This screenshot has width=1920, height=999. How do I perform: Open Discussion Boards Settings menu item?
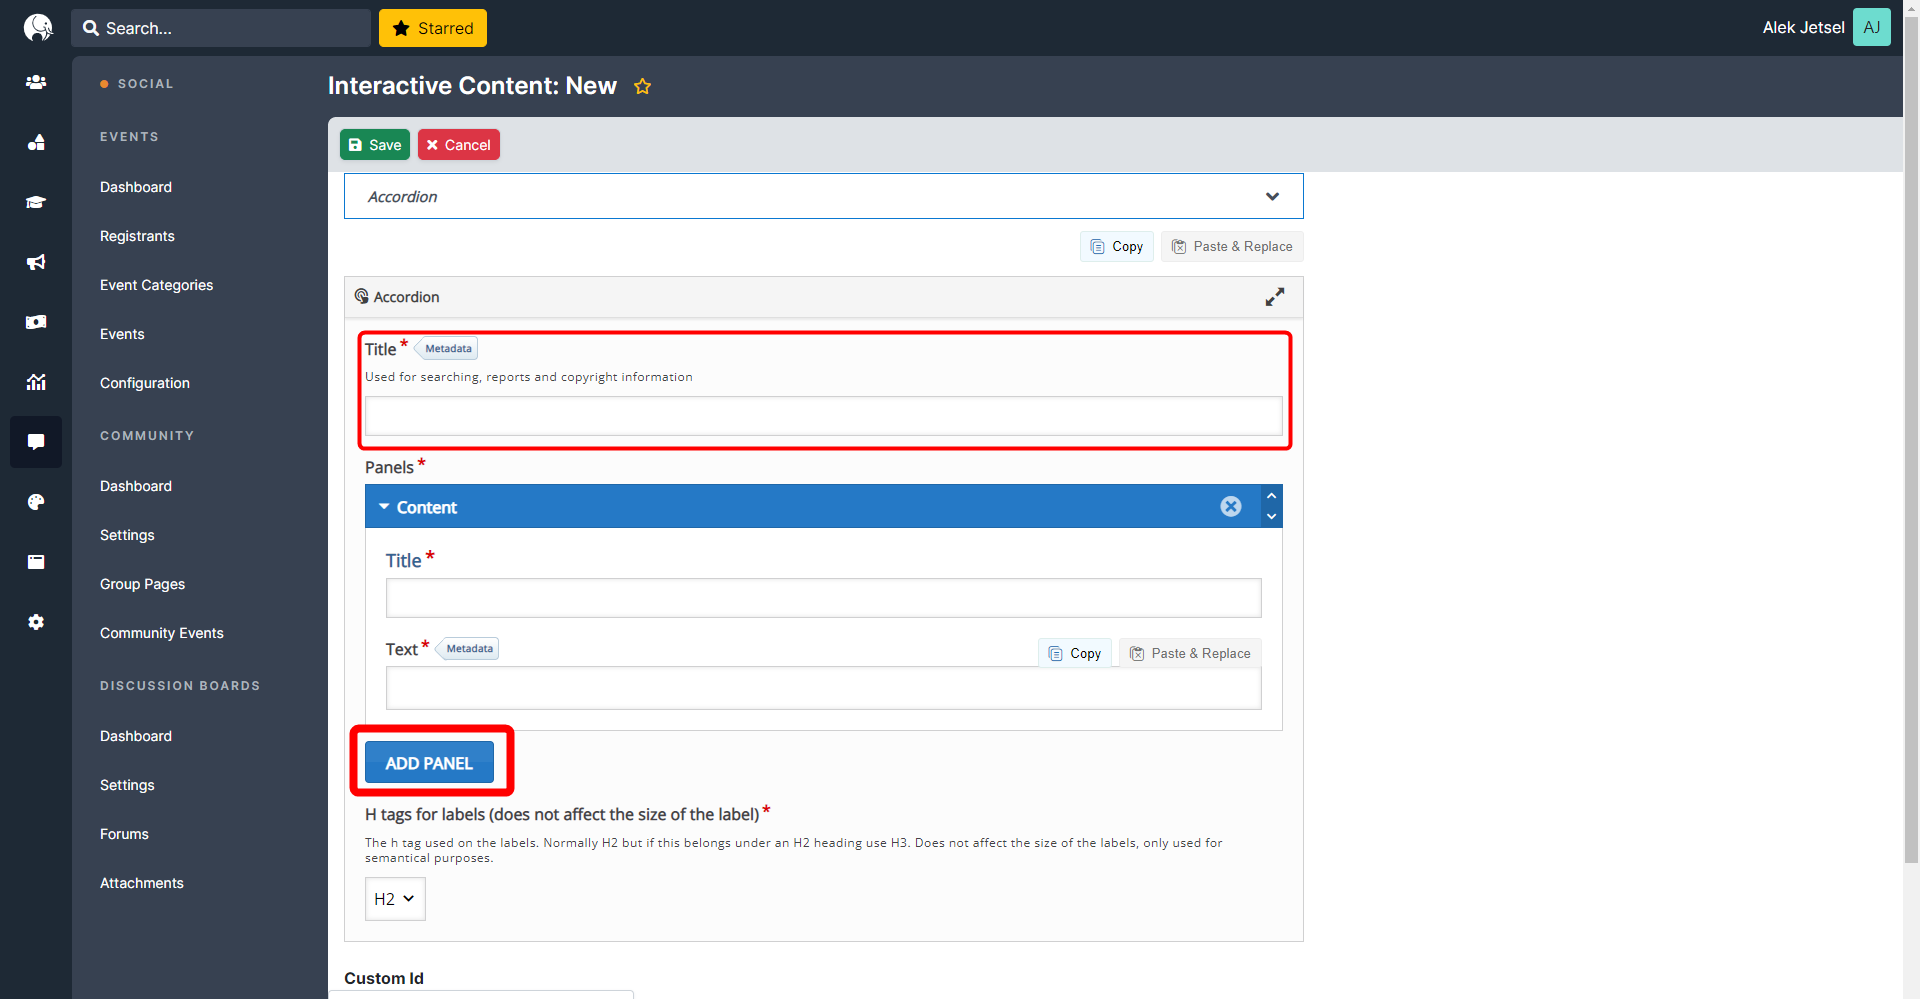pos(127,785)
